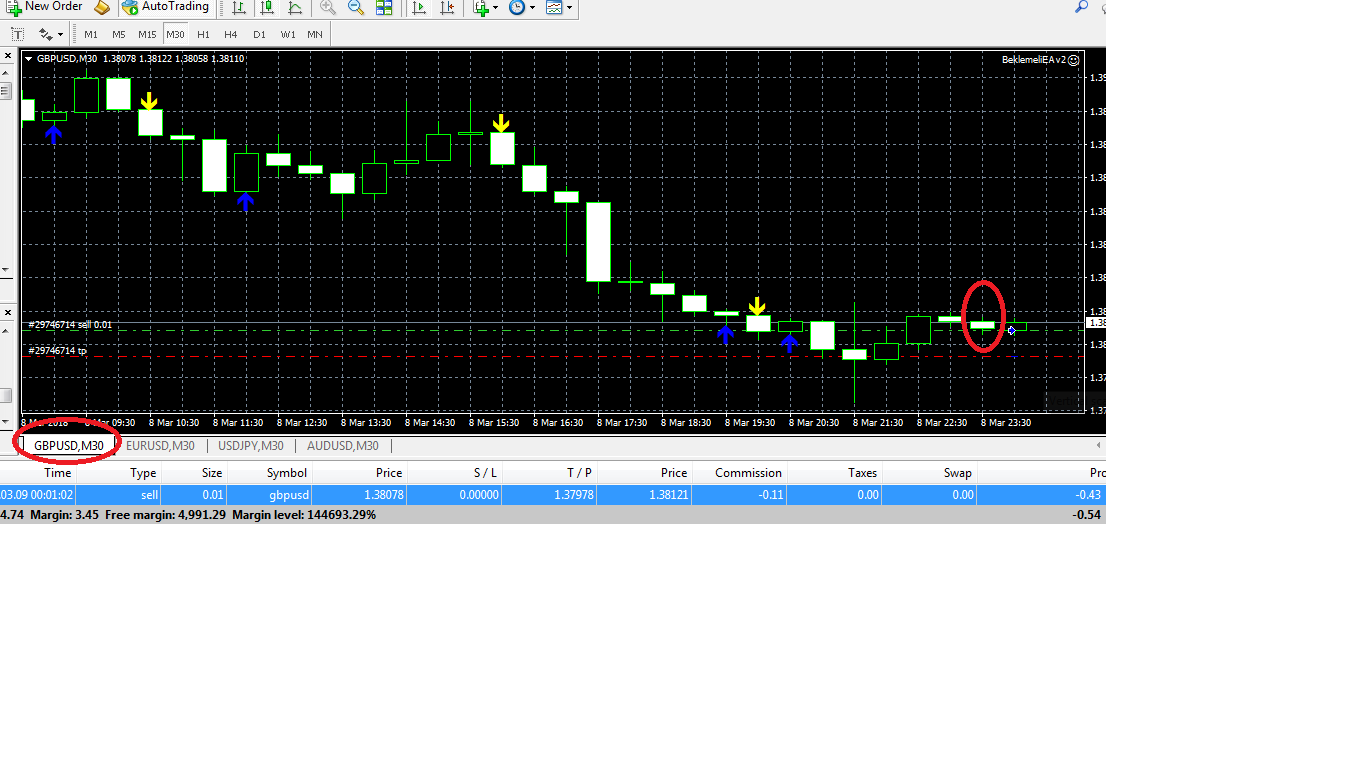This screenshot has height=768, width=1366.
Task: Tile chart windows with grid icon
Action: coord(384,8)
